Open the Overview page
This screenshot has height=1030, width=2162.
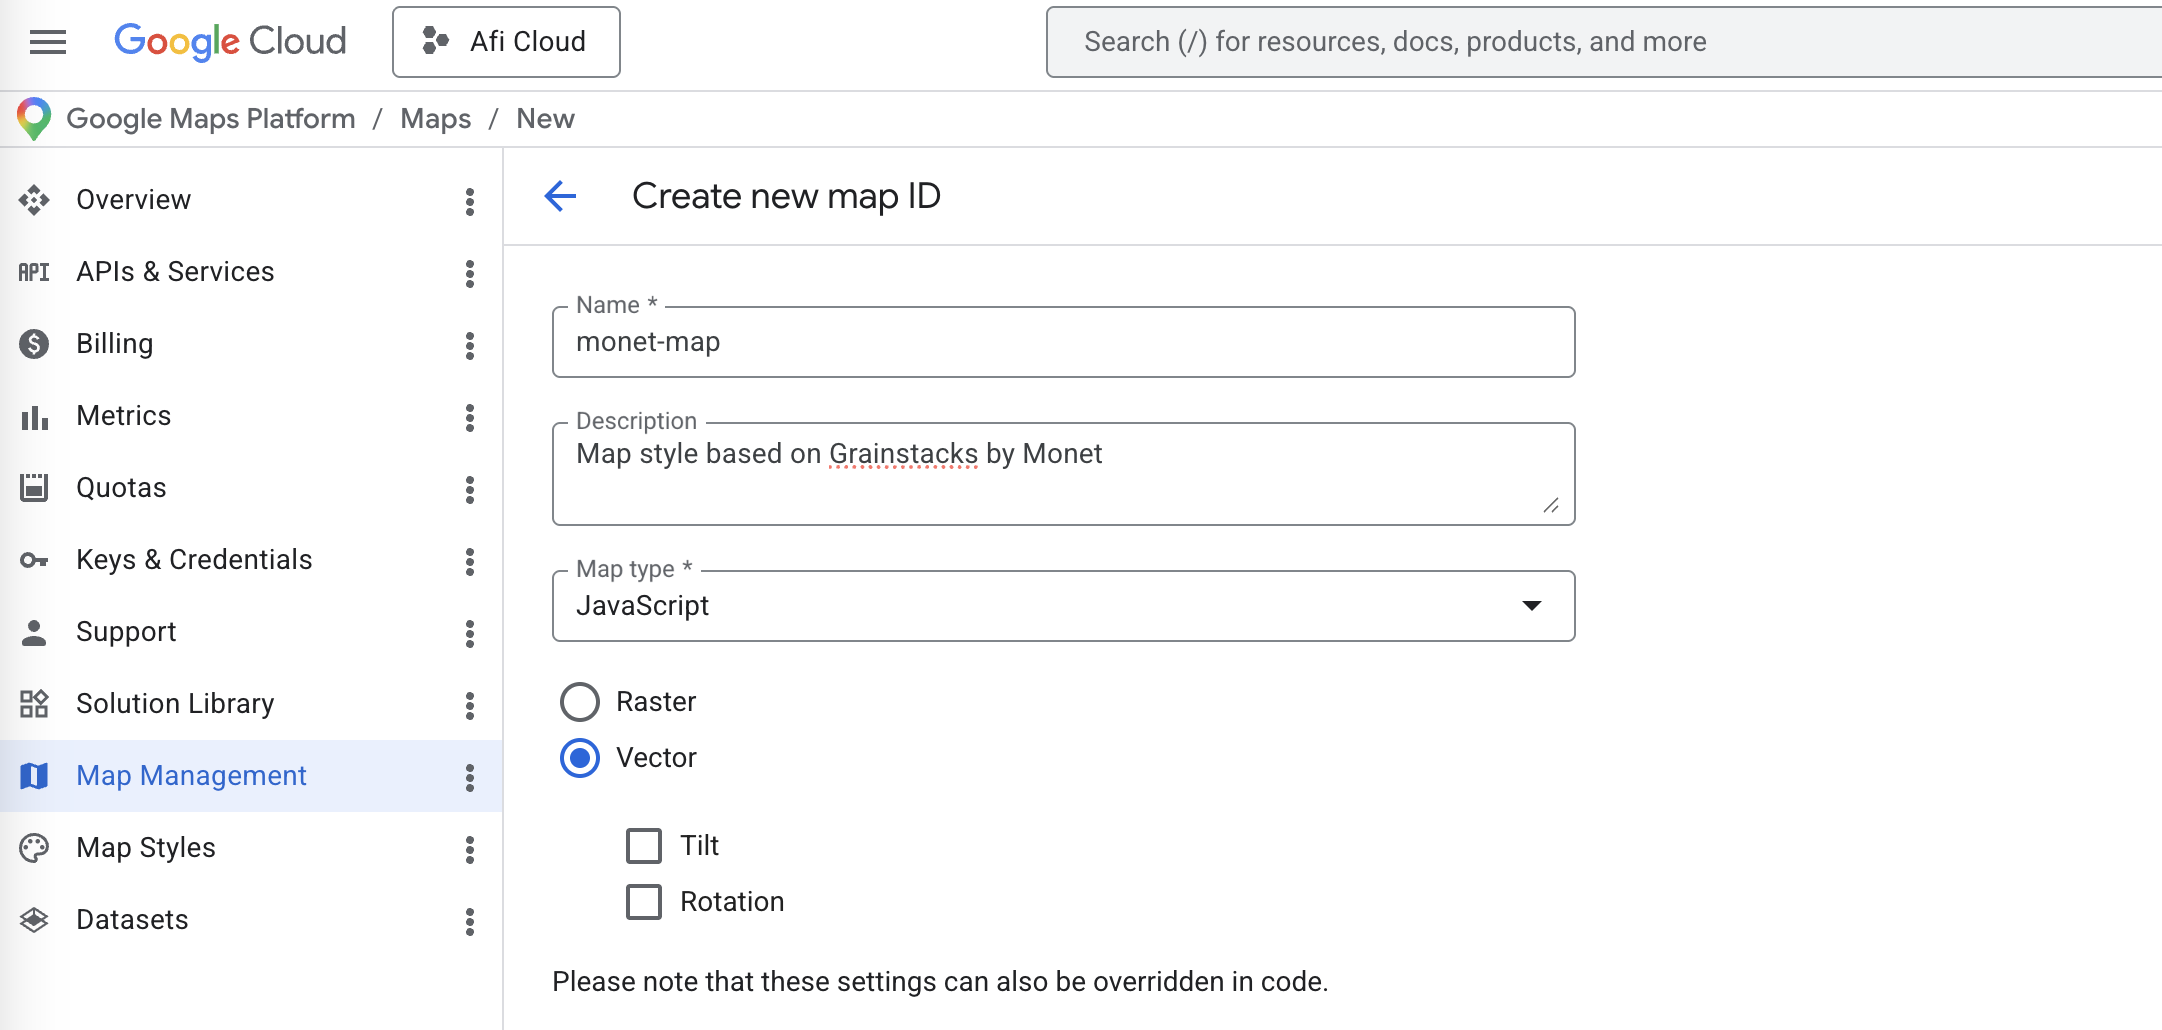134,200
